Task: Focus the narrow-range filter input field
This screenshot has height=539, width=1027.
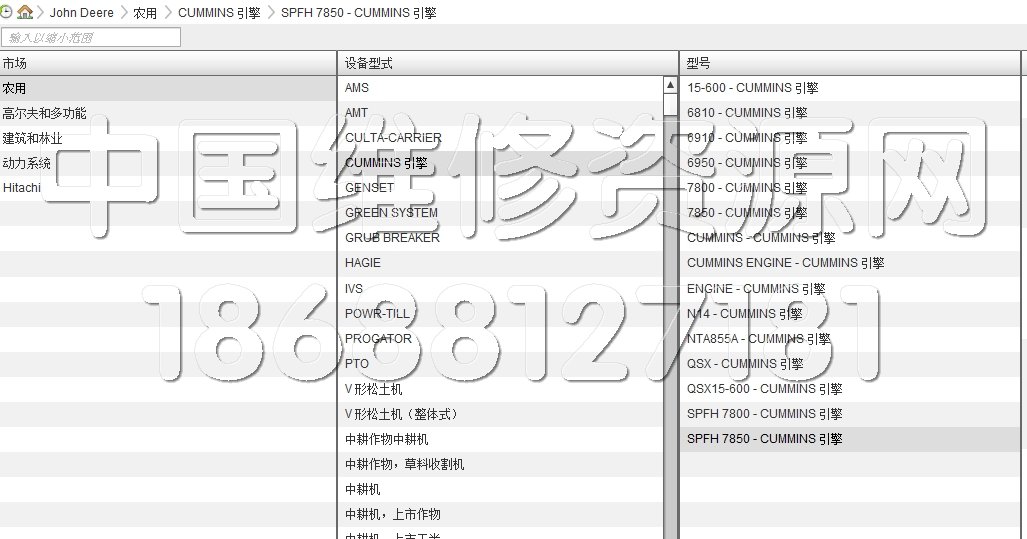Action: (91, 37)
